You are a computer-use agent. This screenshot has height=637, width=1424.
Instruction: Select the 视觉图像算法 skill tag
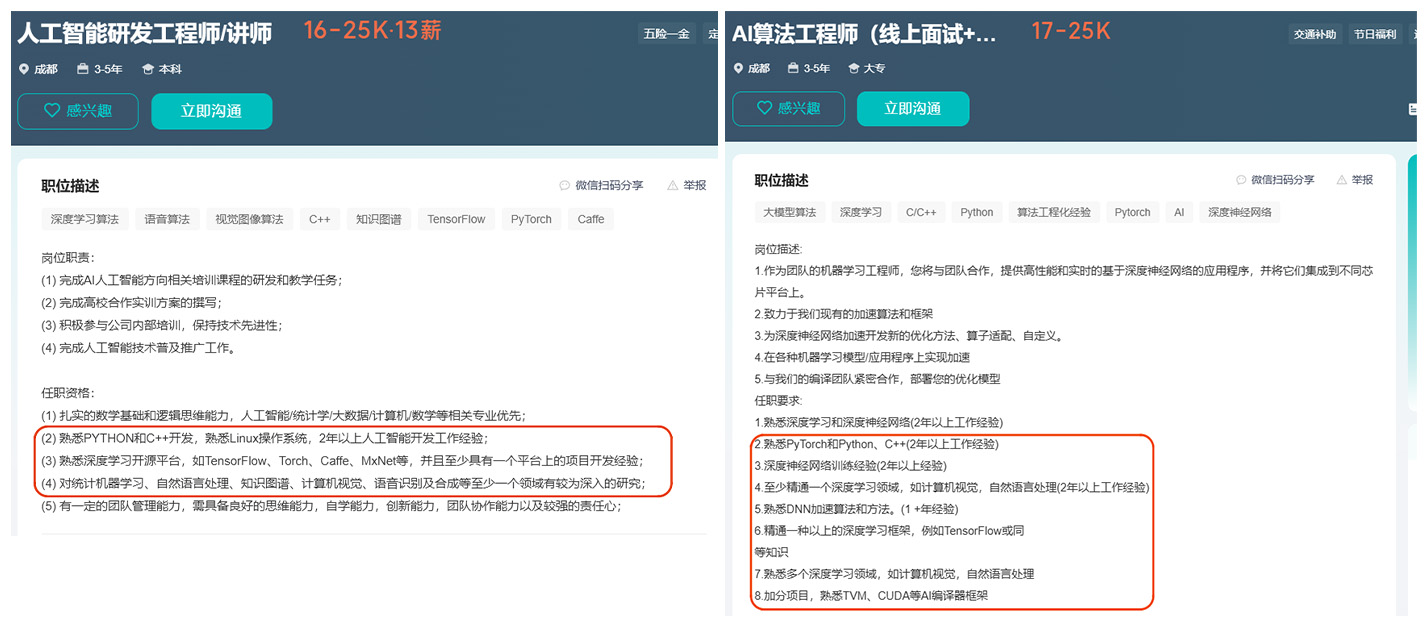point(250,219)
